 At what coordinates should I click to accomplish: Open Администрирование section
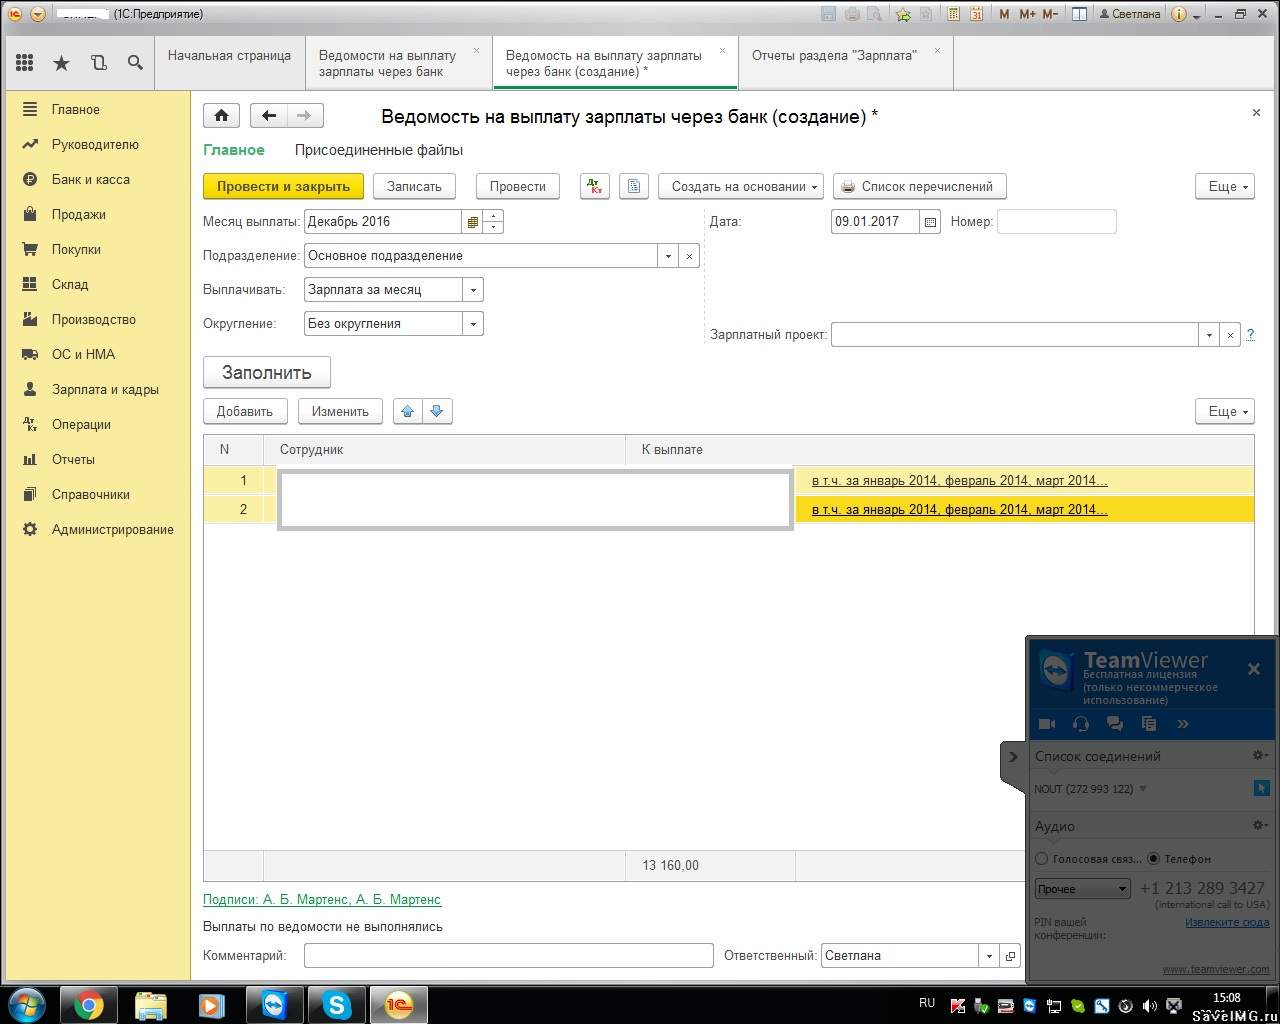pos(113,530)
